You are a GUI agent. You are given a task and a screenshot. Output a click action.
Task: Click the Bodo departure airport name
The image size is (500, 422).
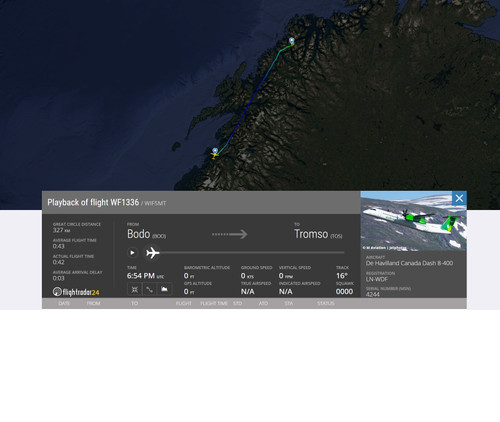pyautogui.click(x=138, y=234)
